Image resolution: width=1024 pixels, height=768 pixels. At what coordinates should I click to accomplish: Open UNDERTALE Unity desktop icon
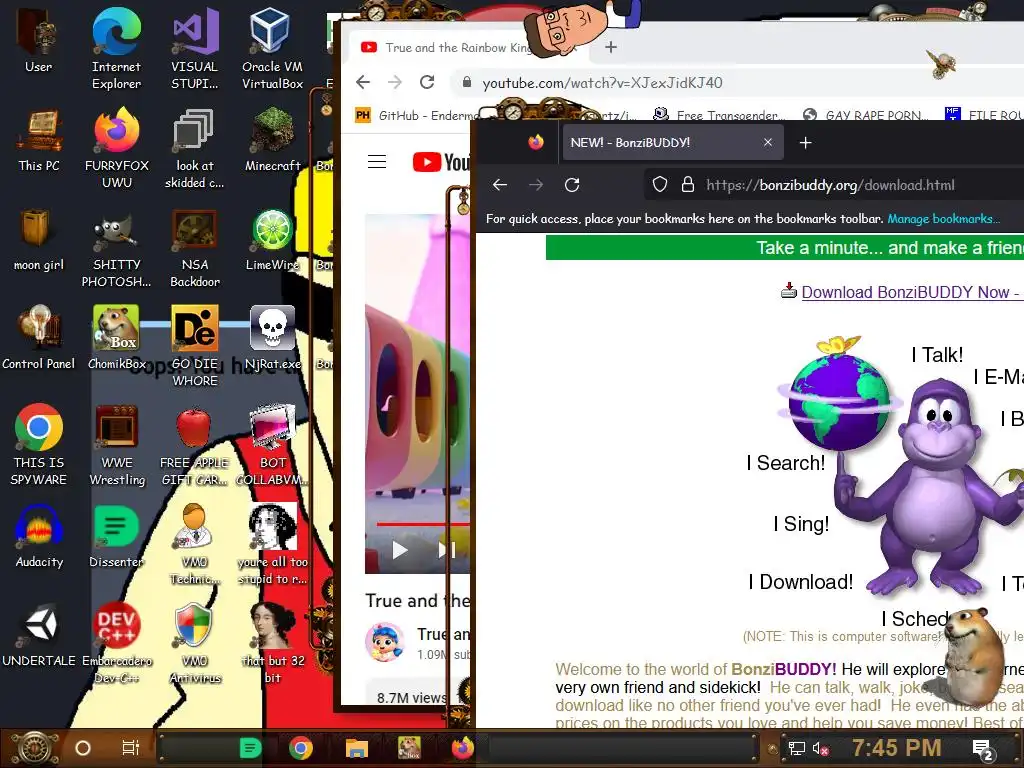coord(39,636)
